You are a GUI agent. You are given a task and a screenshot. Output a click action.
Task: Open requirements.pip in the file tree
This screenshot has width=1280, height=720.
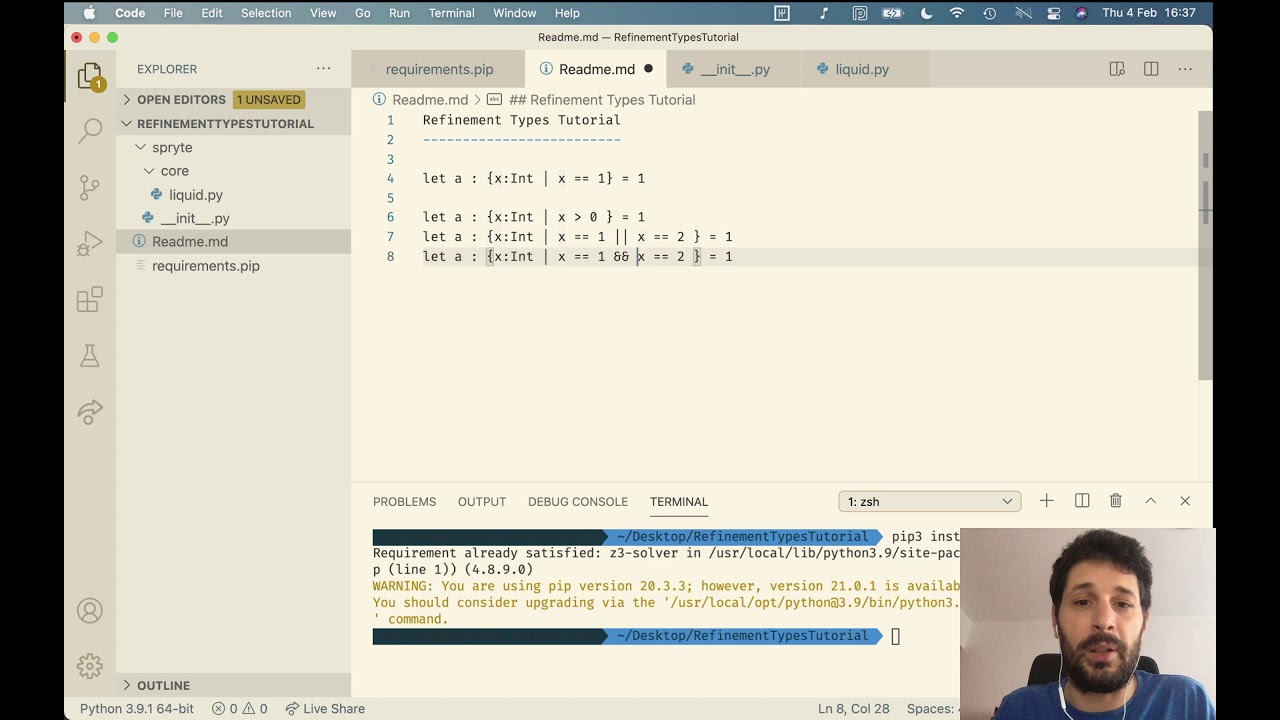[205, 266]
